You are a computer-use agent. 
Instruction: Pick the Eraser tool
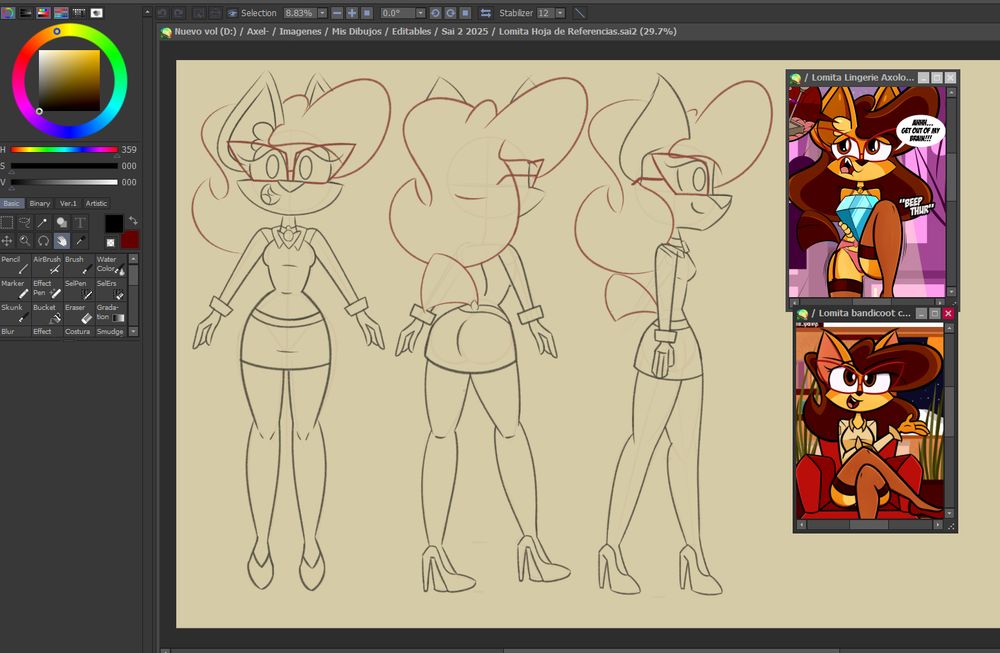(79, 313)
